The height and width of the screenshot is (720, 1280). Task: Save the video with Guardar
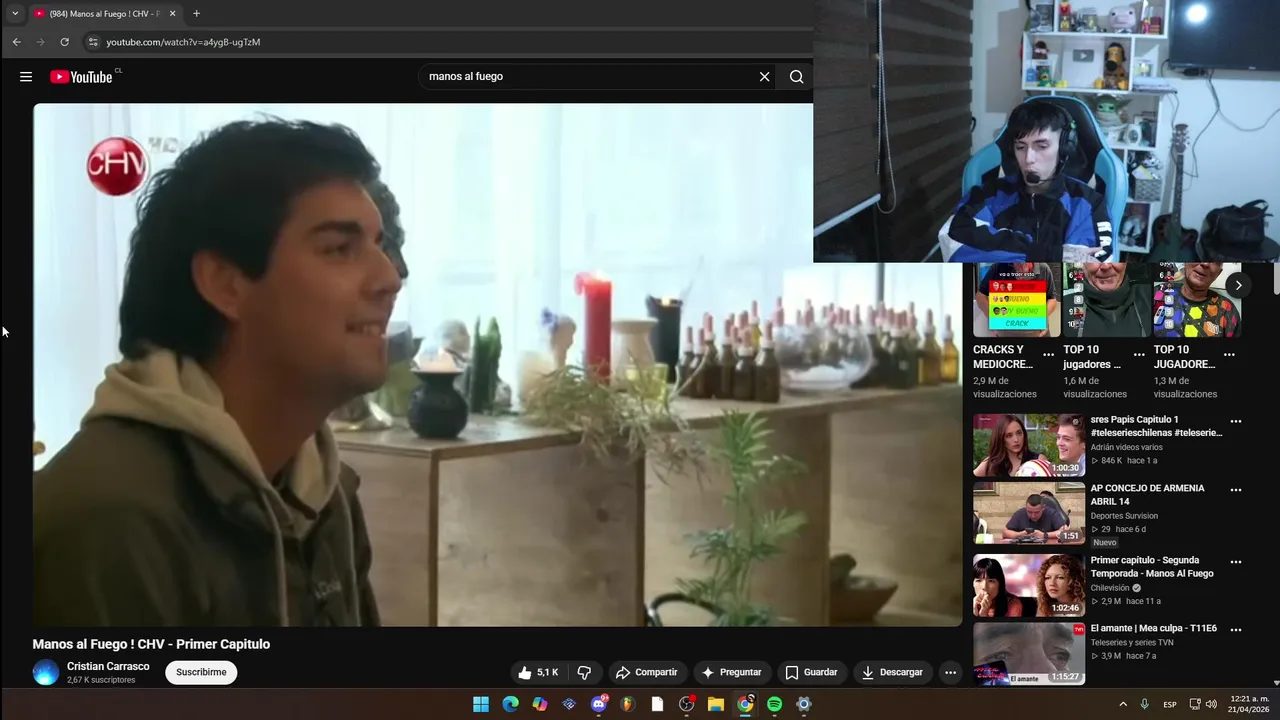click(x=811, y=672)
